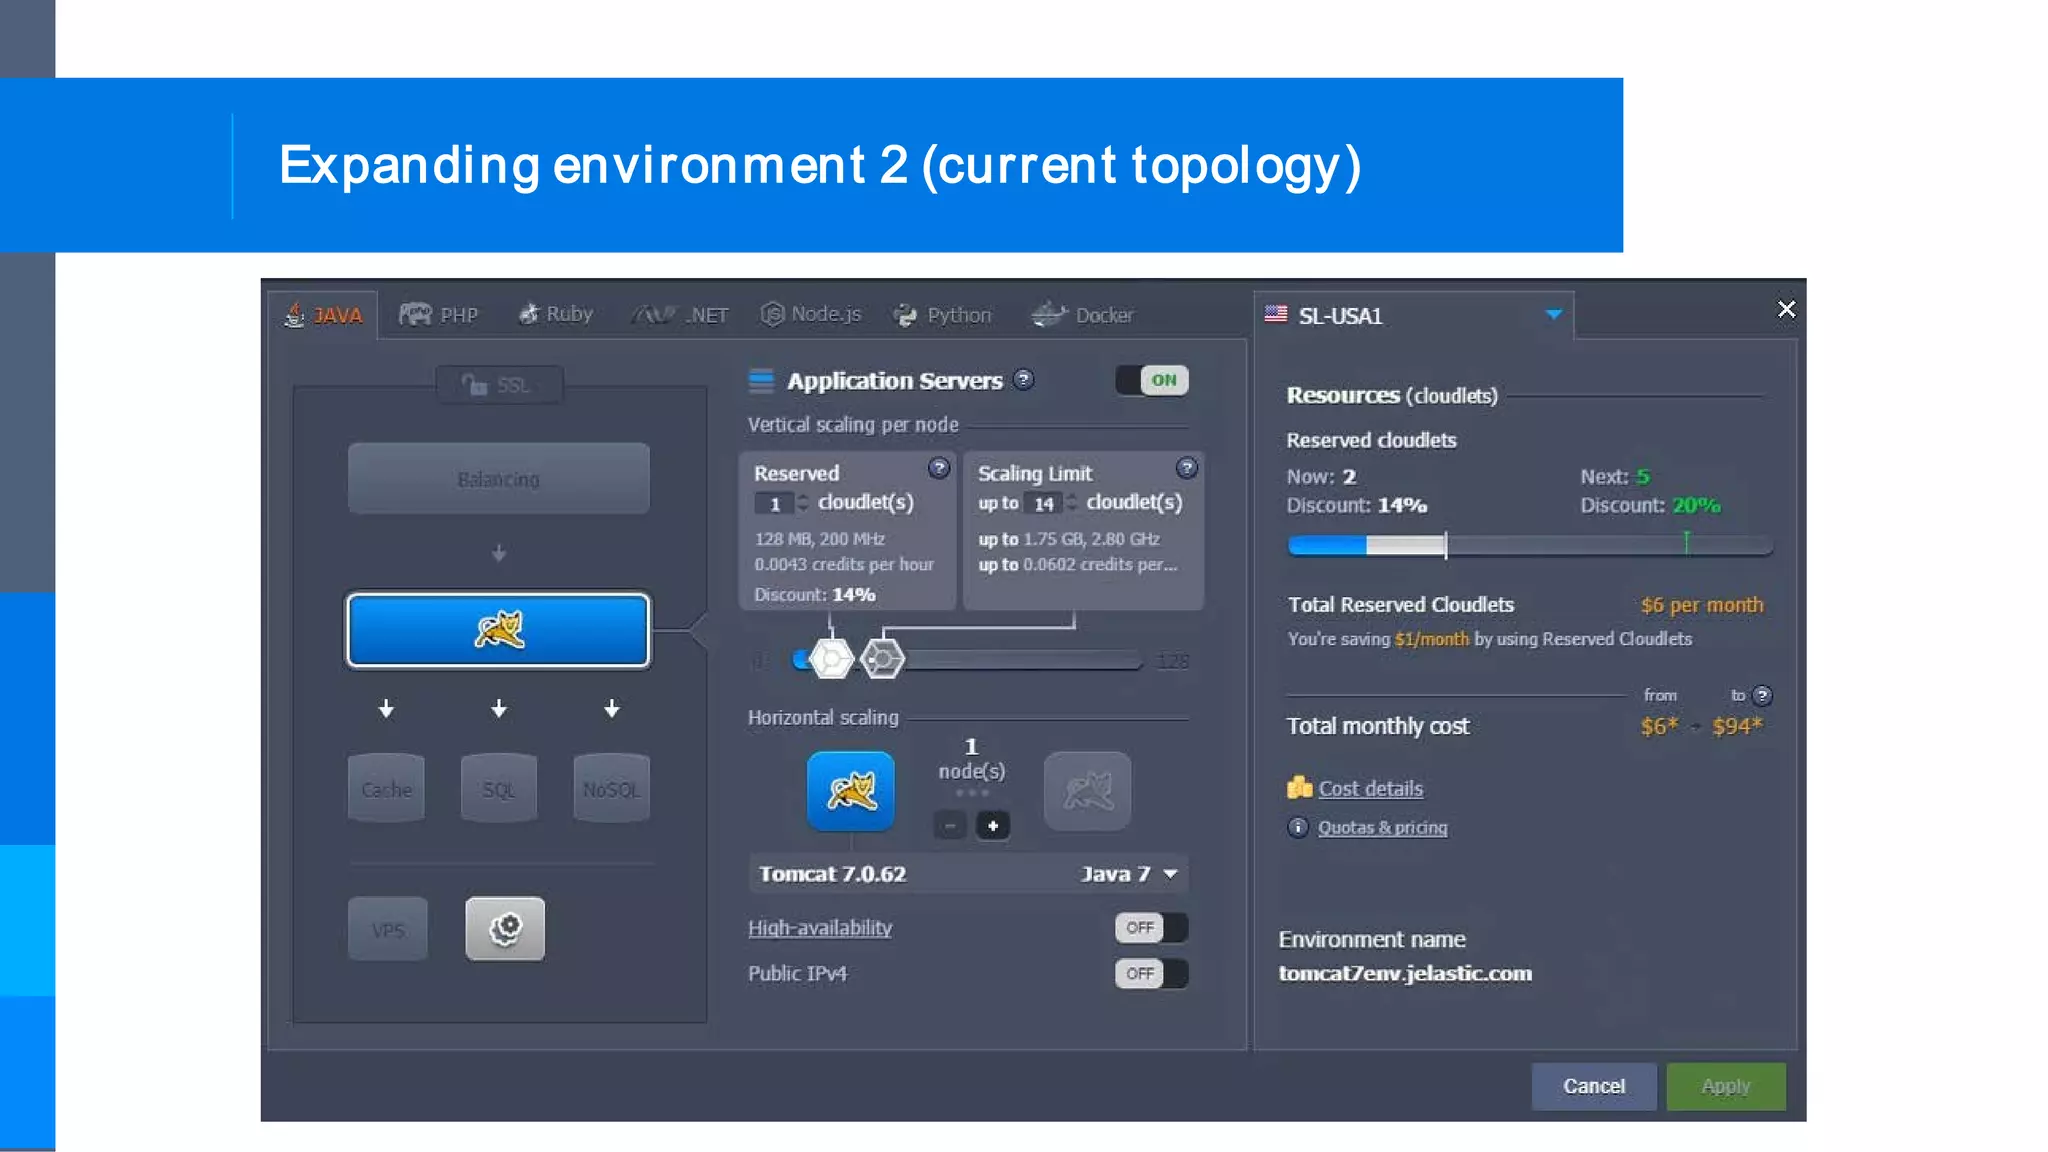Select the Tomcat application server node
Image resolution: width=2048 pixels, height=1152 pixels.
coord(498,630)
